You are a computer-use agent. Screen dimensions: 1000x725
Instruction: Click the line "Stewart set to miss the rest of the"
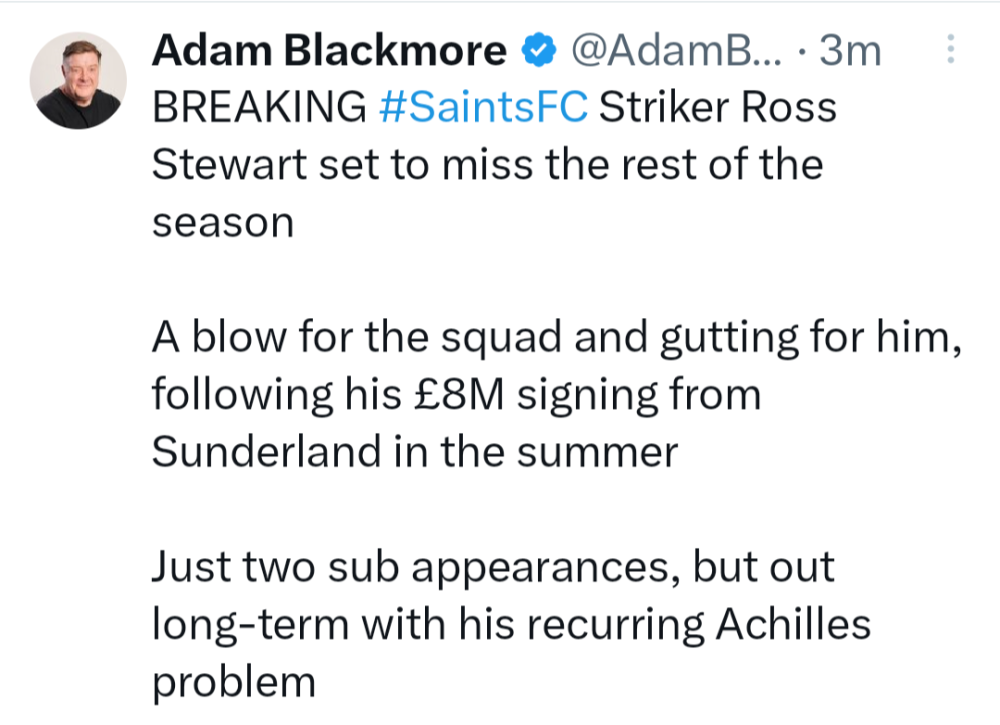[487, 164]
